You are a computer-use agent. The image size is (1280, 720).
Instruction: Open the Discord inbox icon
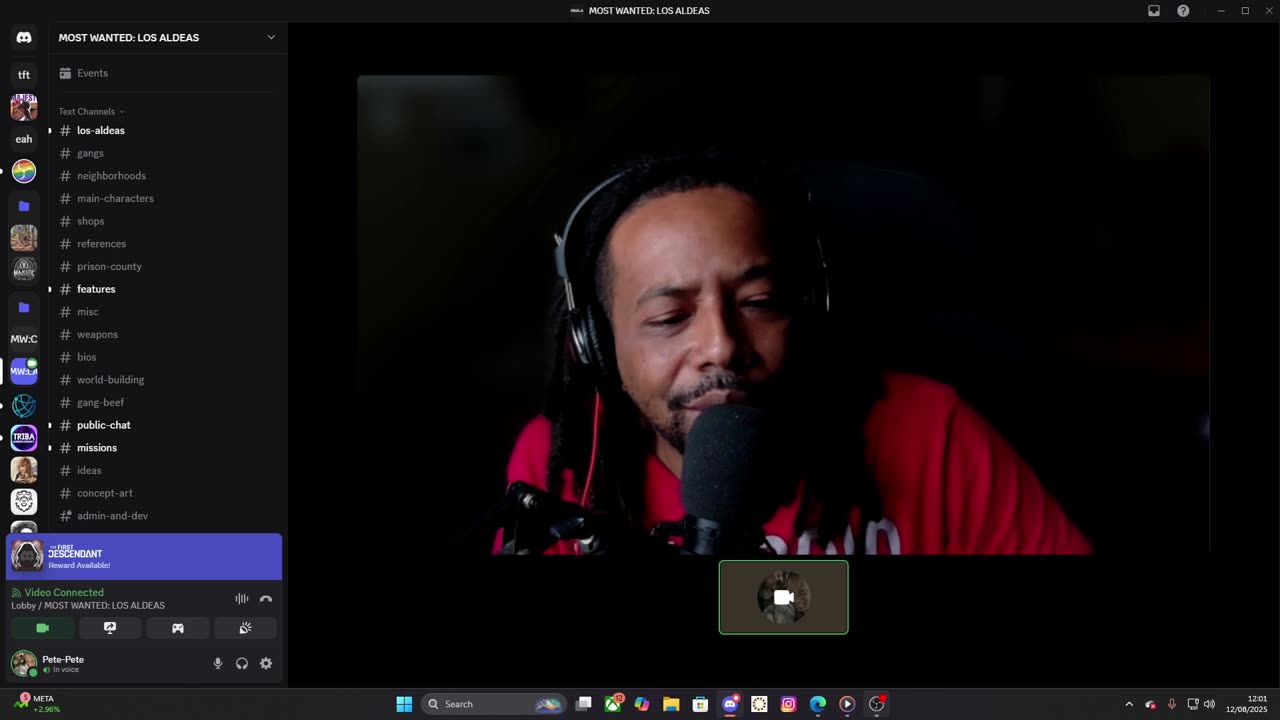pyautogui.click(x=1154, y=11)
